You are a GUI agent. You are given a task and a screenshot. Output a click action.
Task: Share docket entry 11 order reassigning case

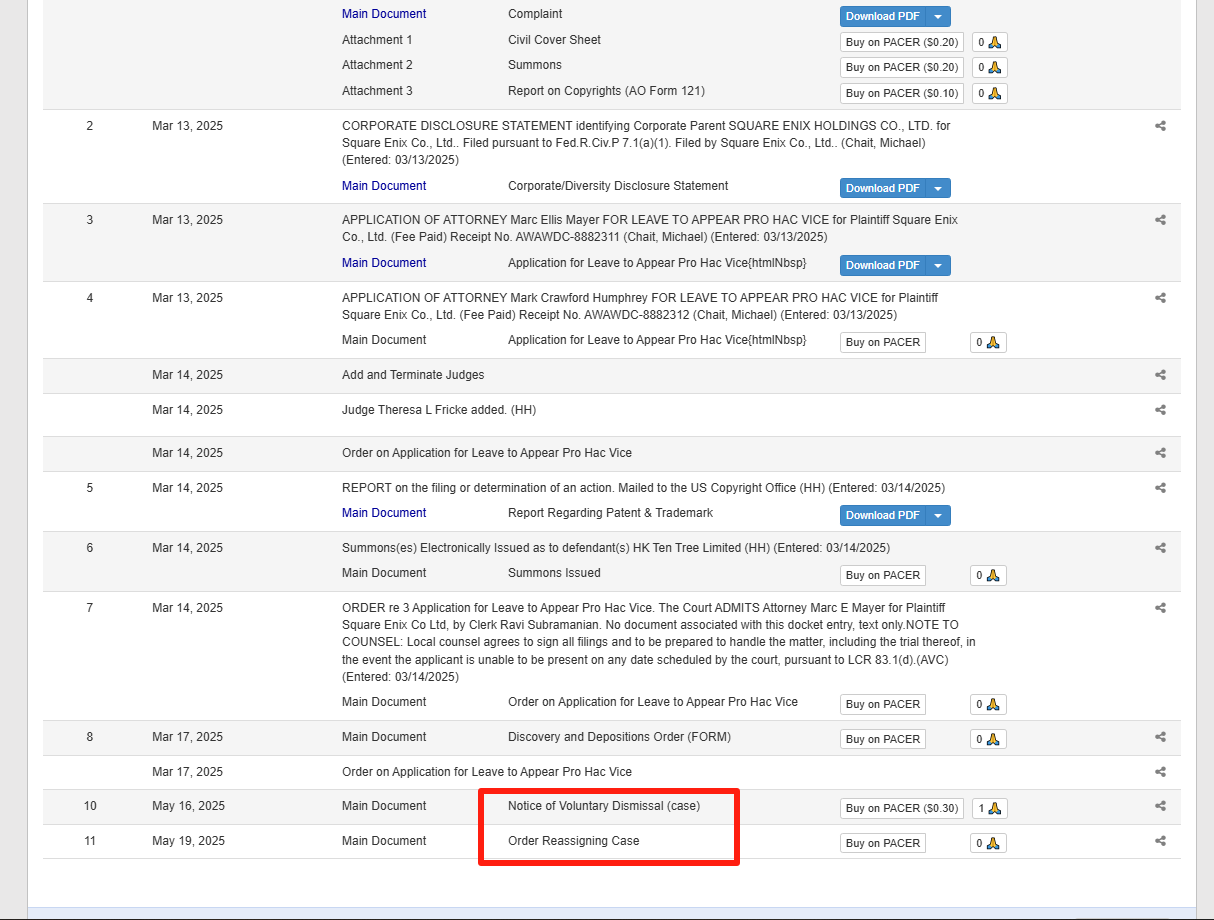1160,841
